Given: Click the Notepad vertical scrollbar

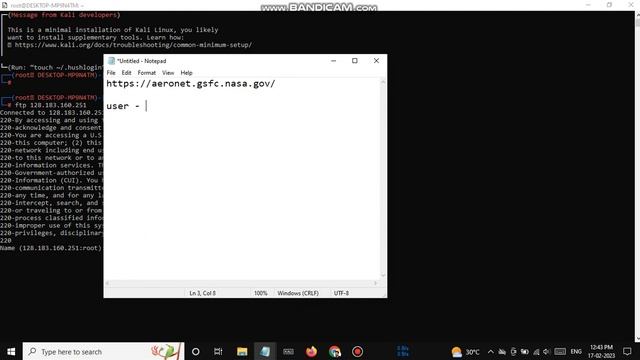Looking at the screenshot, I should tap(383, 179).
